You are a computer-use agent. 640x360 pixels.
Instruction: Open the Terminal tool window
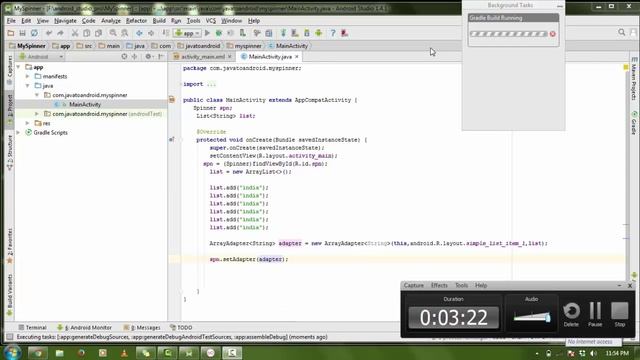click(33, 327)
